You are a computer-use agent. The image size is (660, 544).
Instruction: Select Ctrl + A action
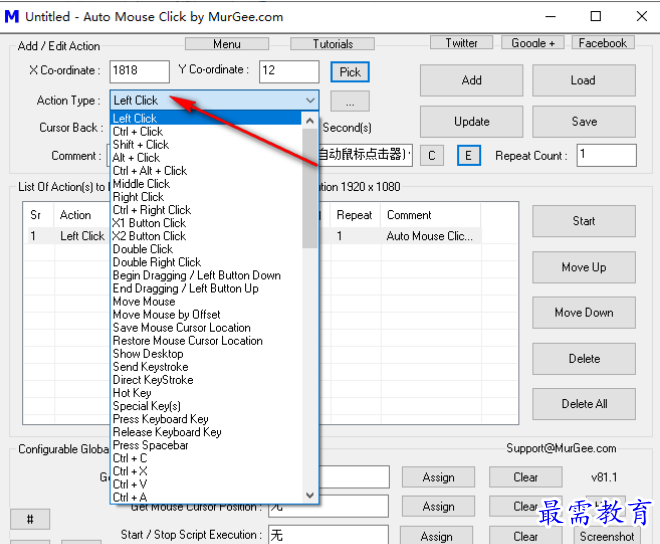click(206, 497)
